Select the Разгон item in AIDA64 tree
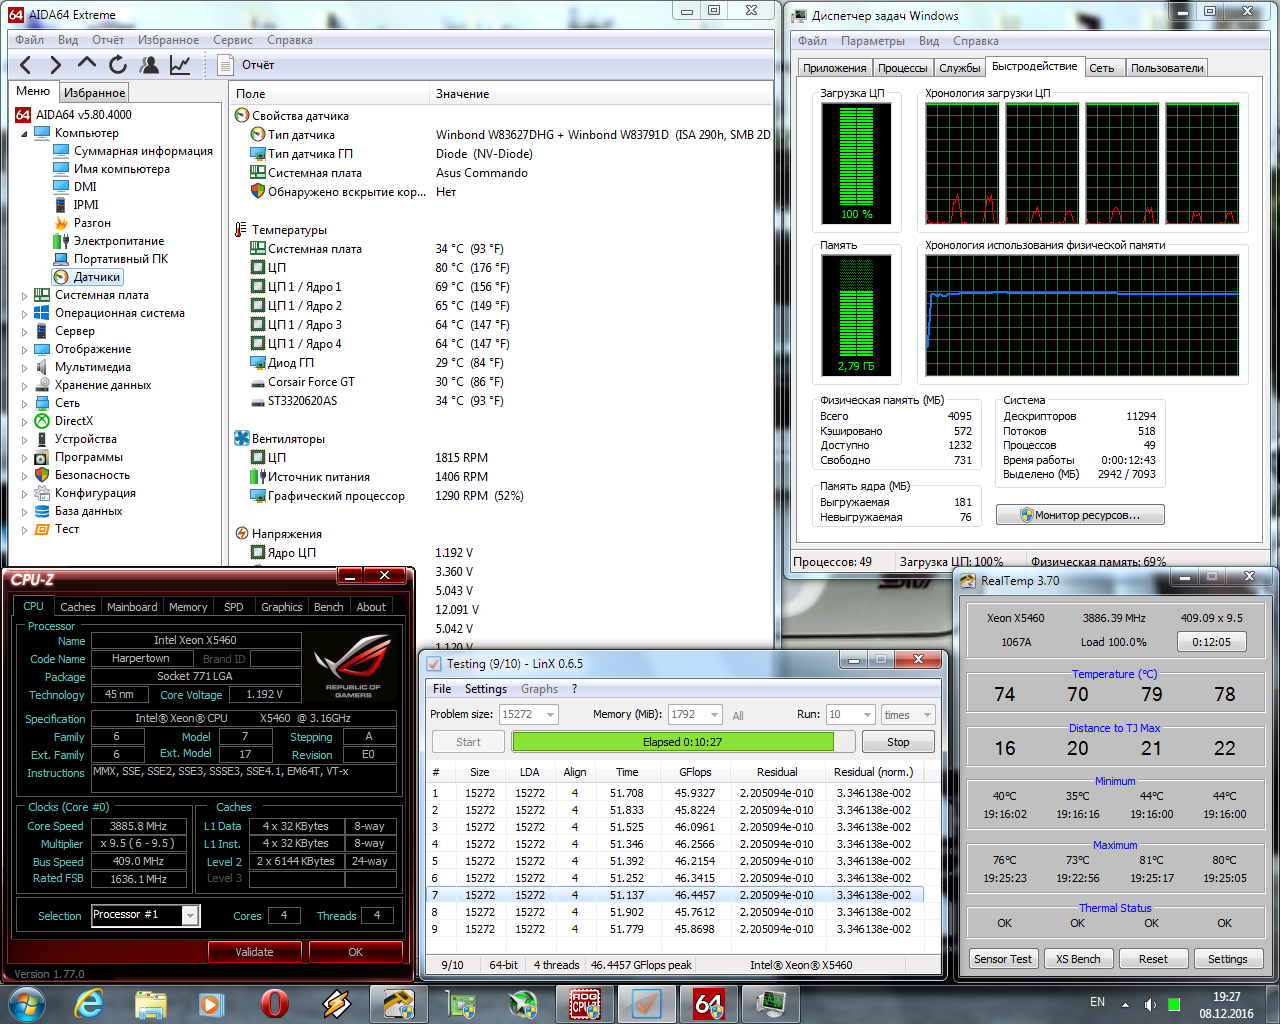This screenshot has height=1024, width=1280. [x=92, y=223]
